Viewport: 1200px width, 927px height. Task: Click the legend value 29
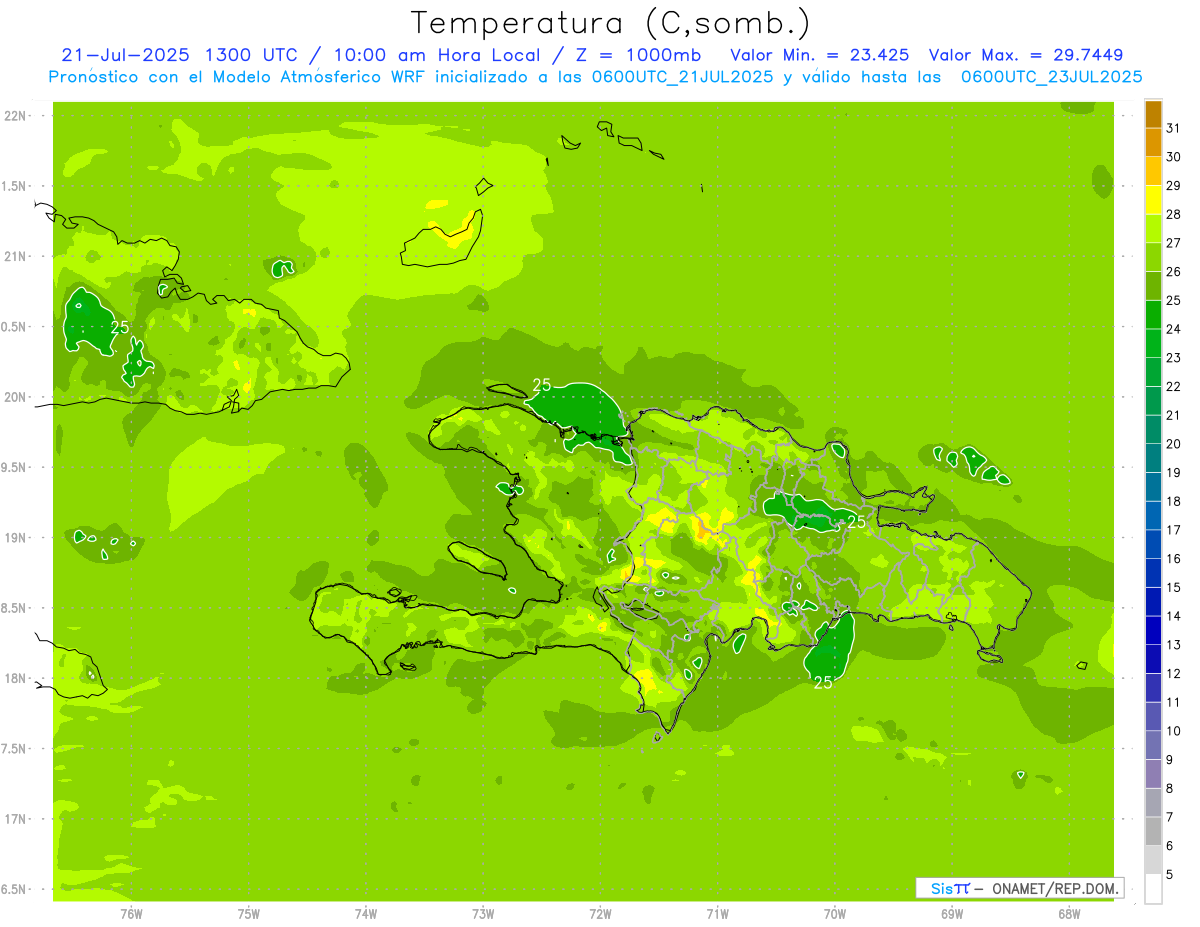(x=1174, y=185)
